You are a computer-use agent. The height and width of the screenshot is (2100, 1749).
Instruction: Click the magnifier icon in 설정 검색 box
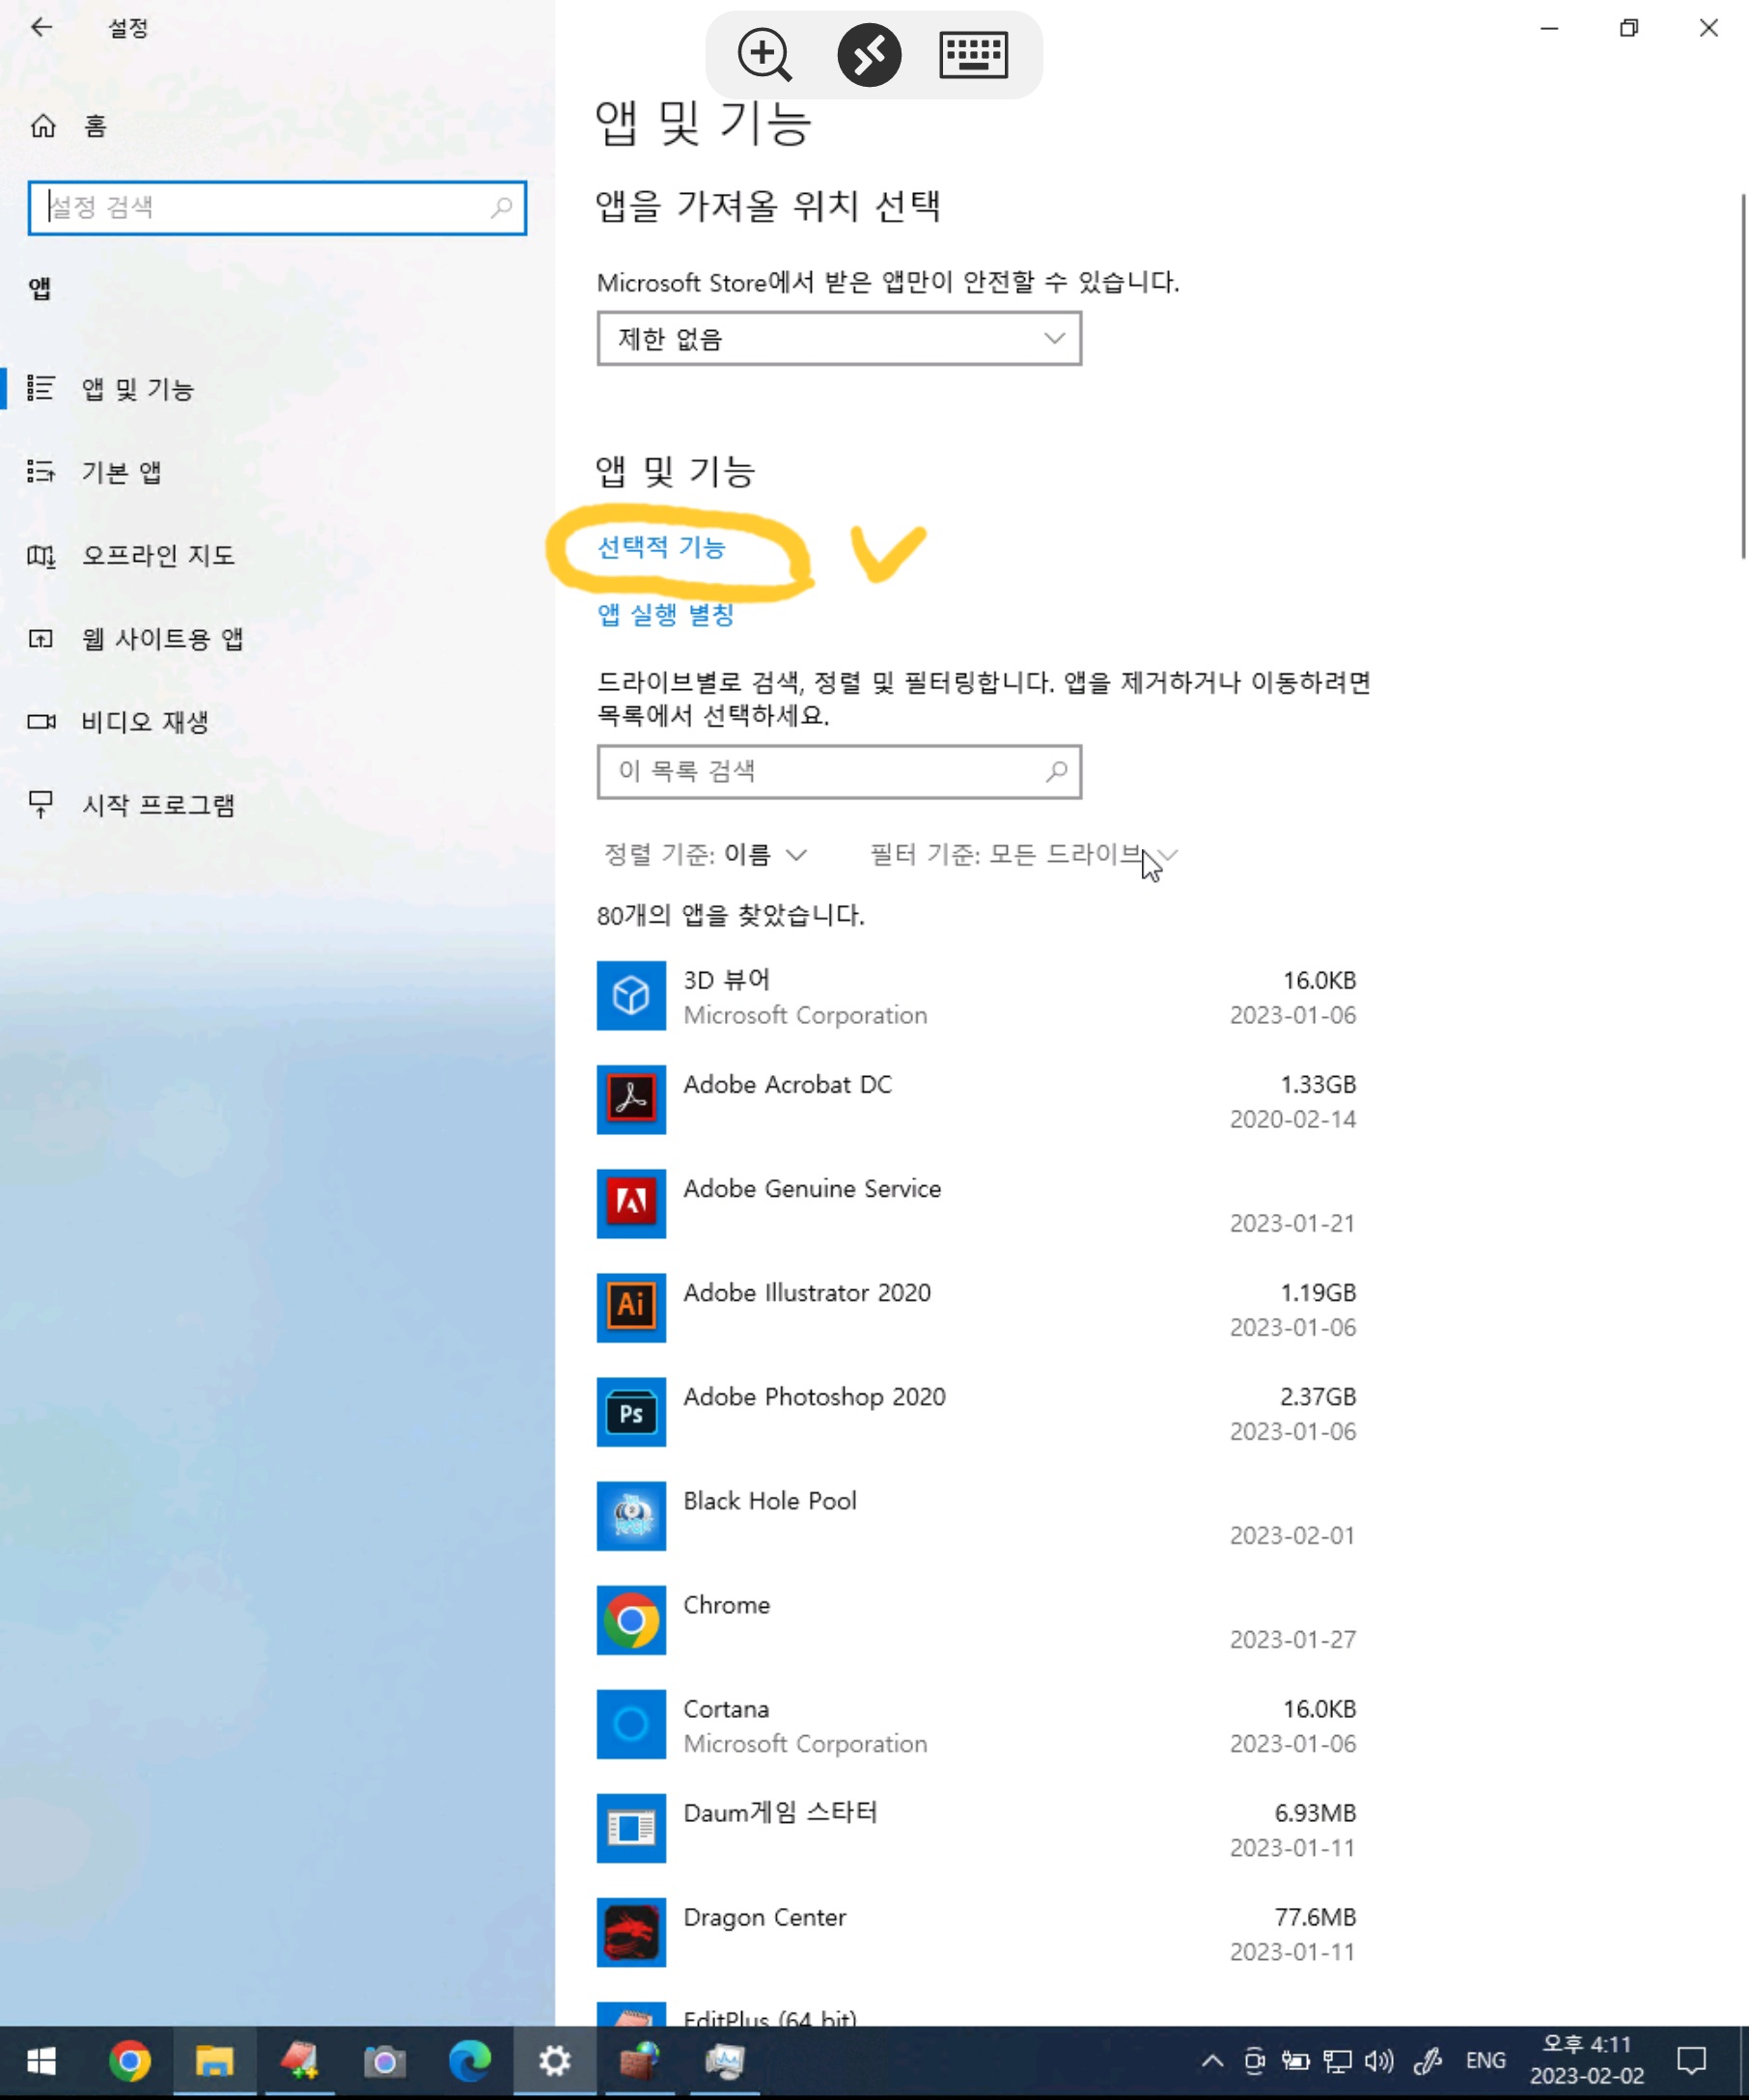tap(501, 207)
